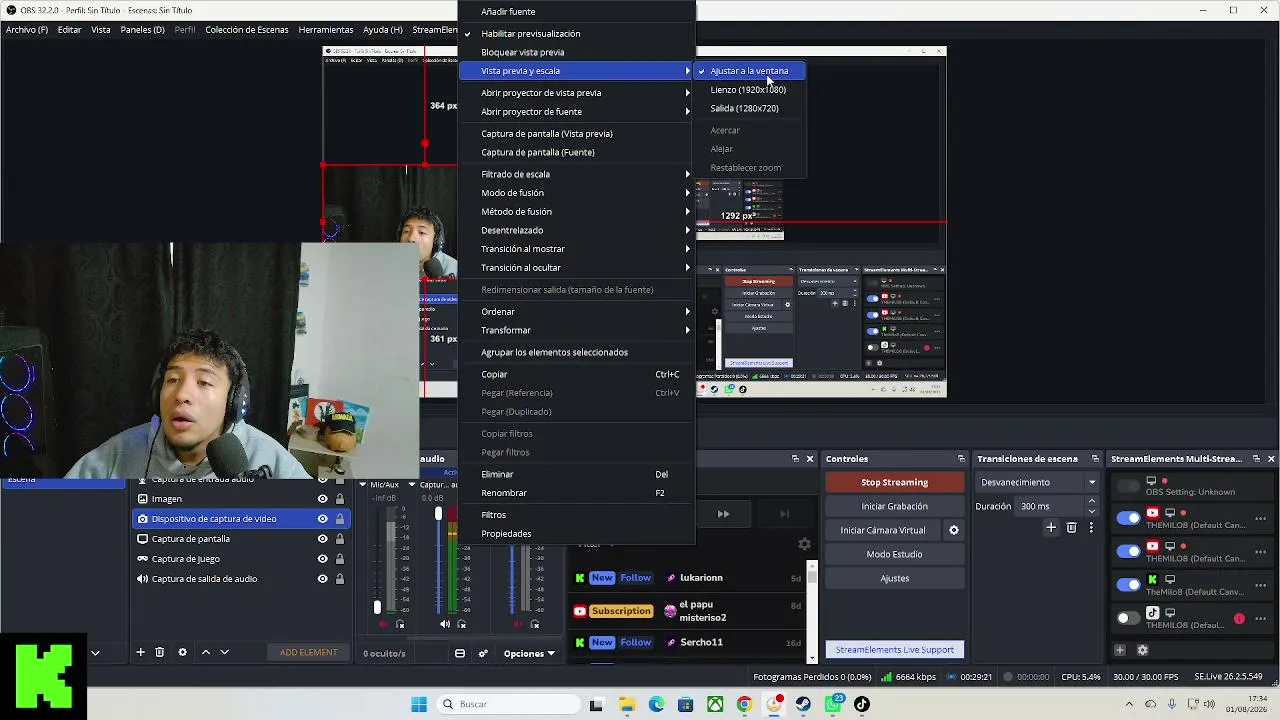Hide the Imagen source

(322, 499)
